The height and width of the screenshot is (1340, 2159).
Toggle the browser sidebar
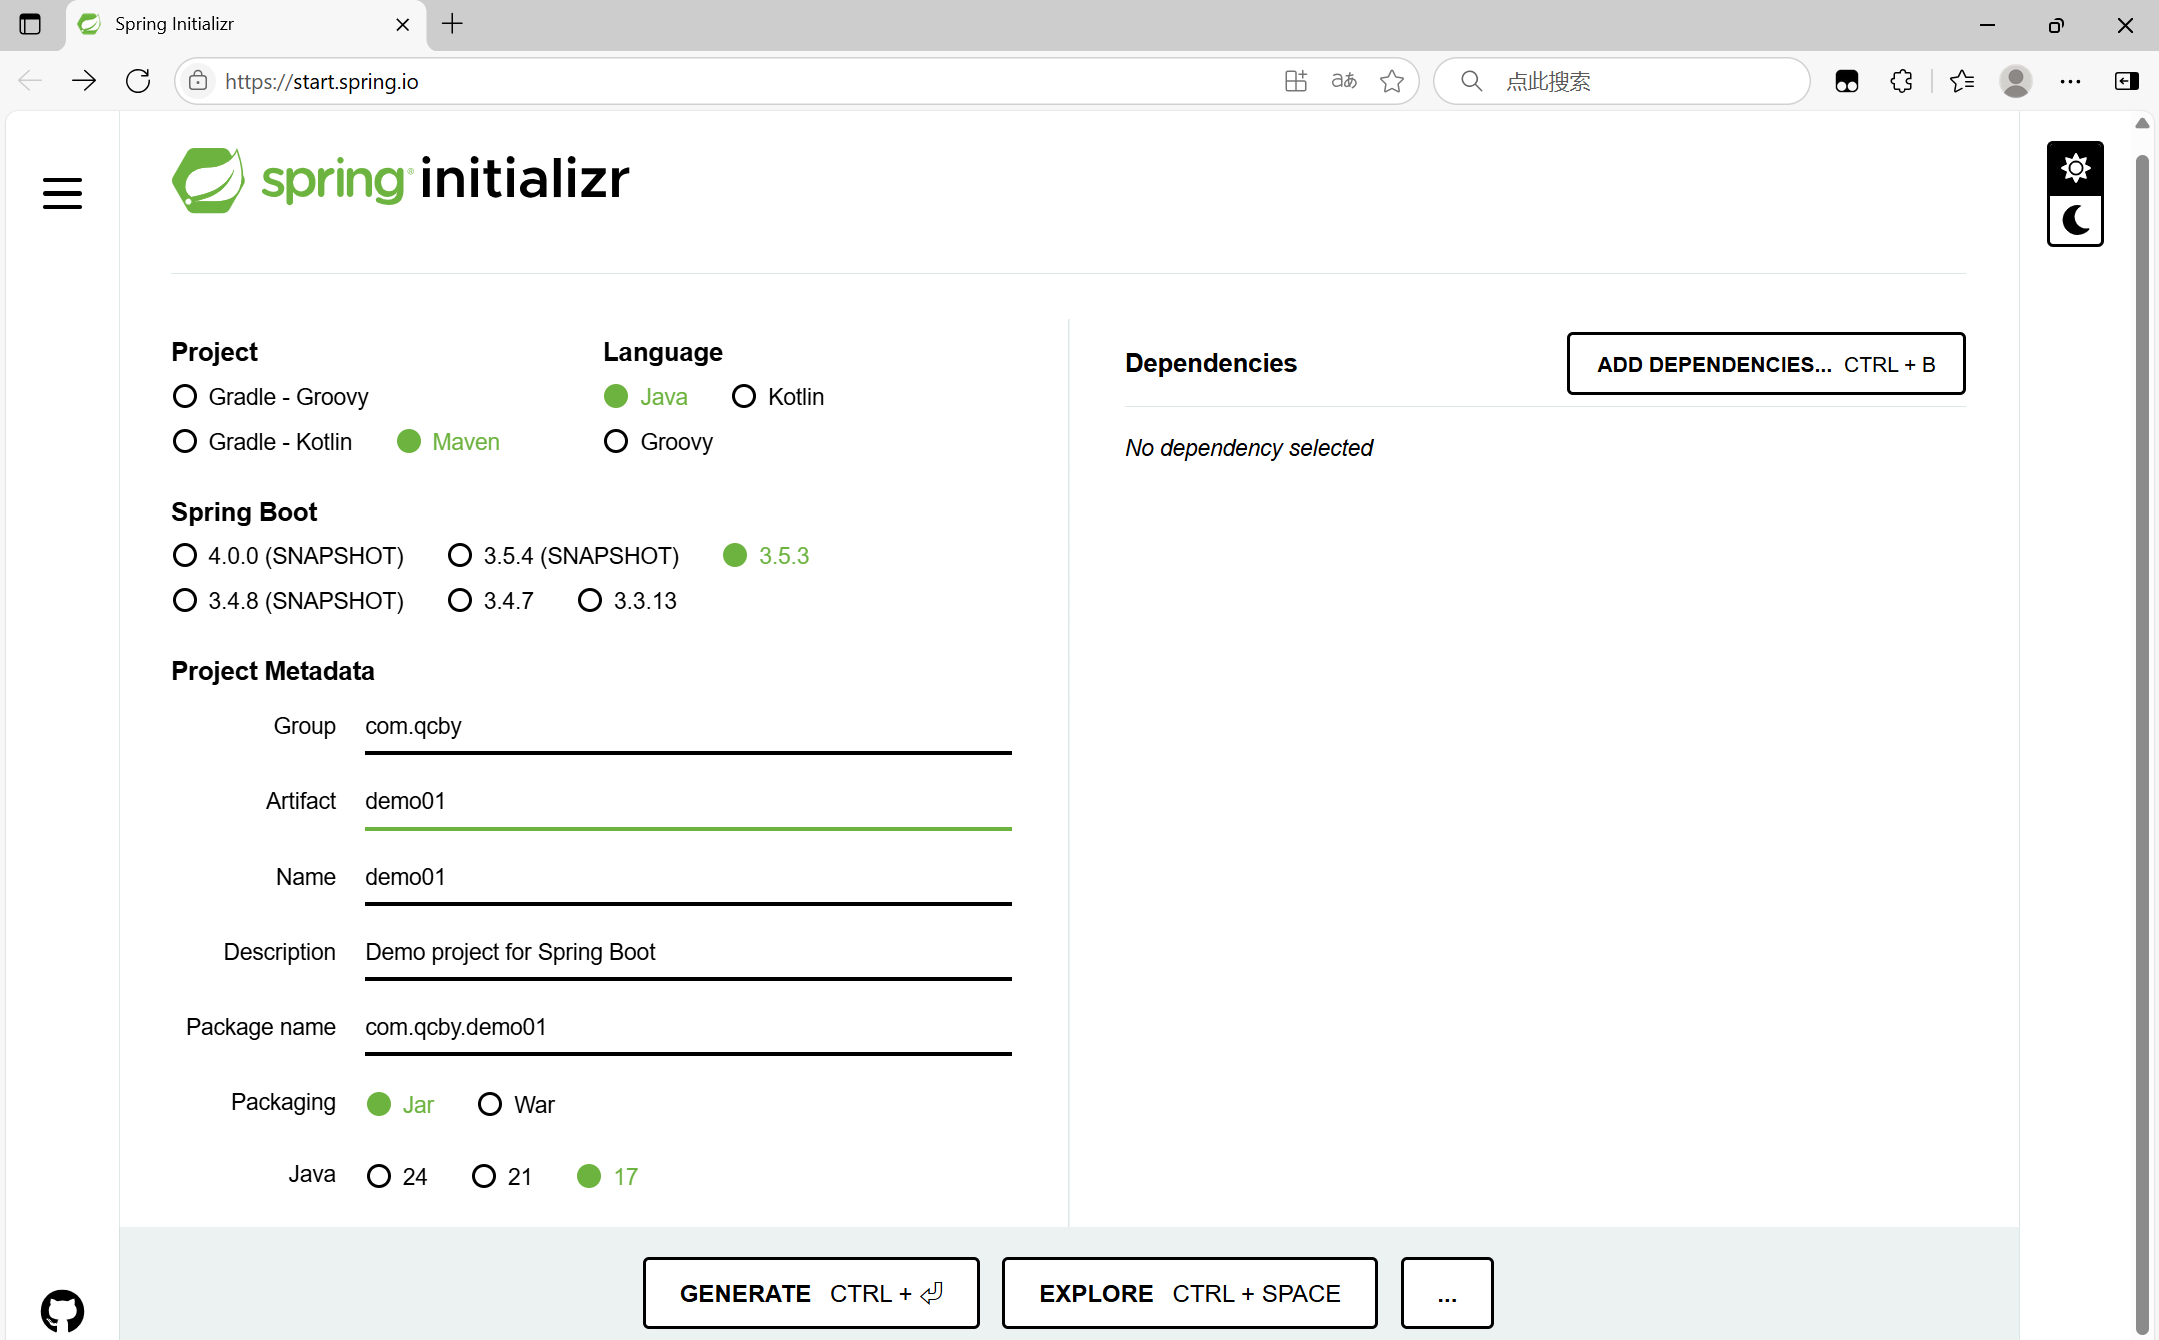point(2127,81)
